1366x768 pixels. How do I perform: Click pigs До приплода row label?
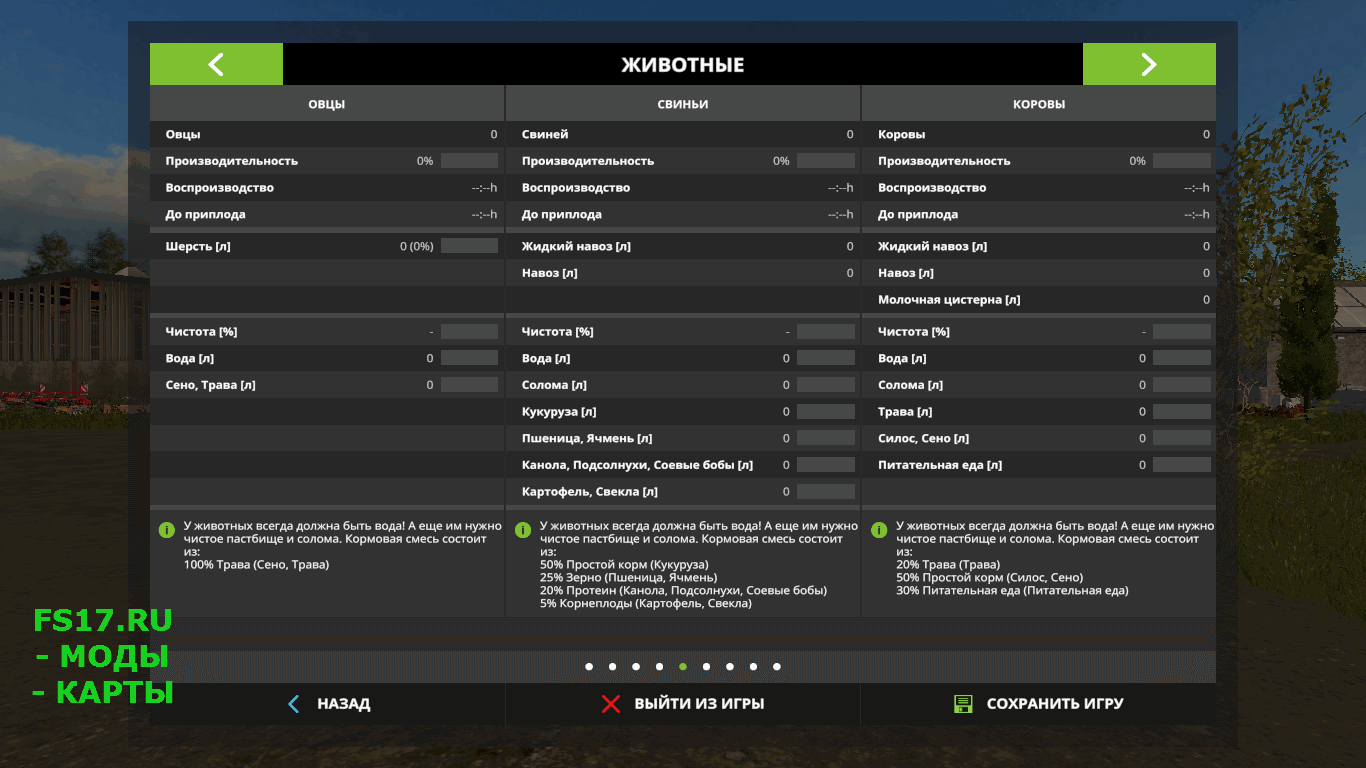561,215
